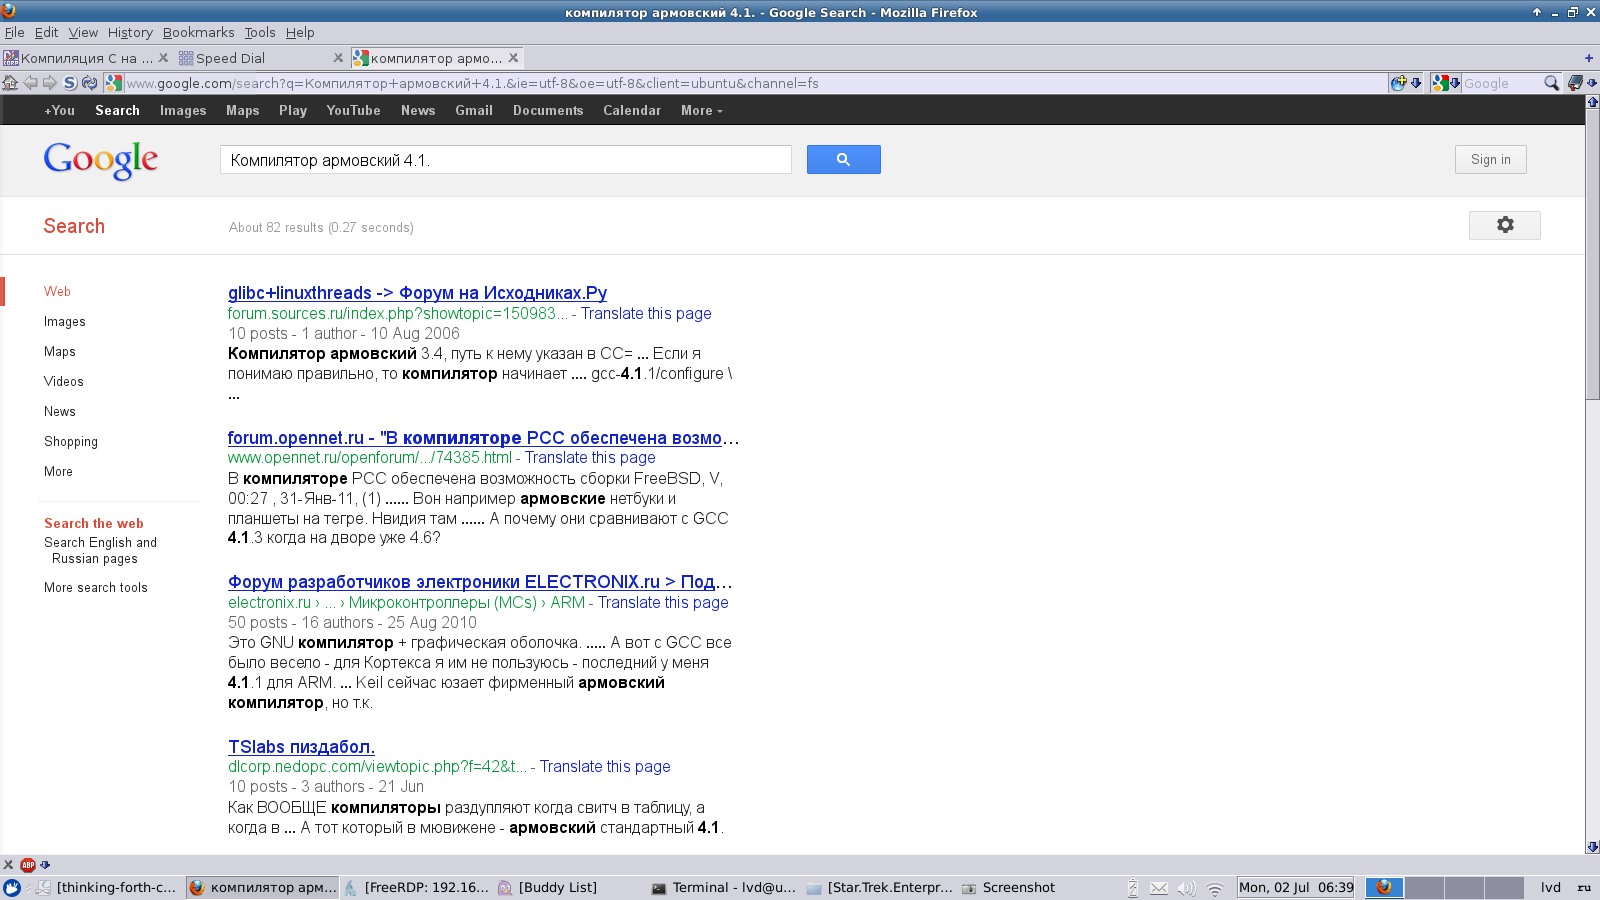Click the reload page icon

89,83
